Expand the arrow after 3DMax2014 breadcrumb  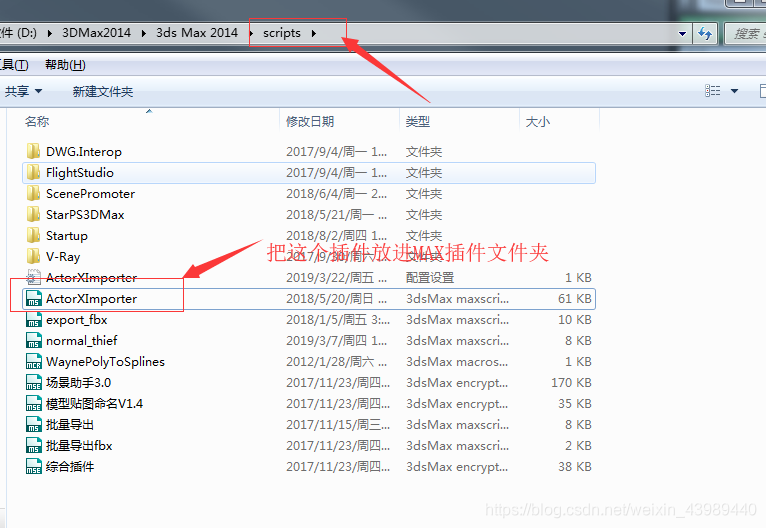tap(144, 33)
